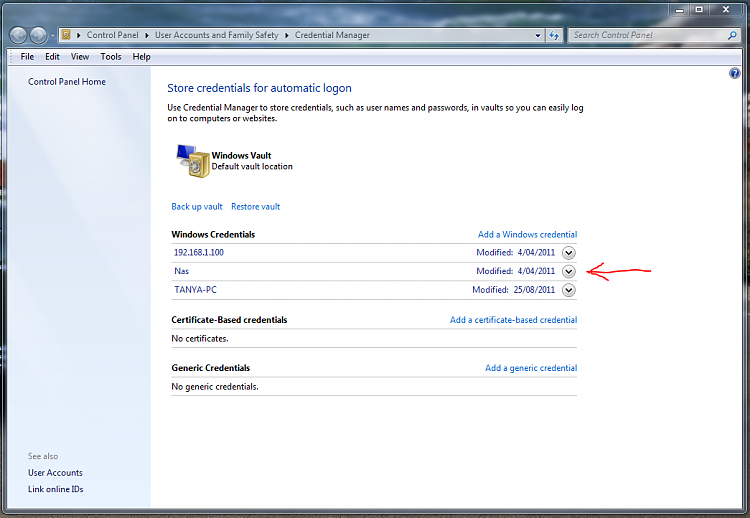Click the Control Panel address bar icon
Viewport: 750px width, 518px height.
(66, 35)
